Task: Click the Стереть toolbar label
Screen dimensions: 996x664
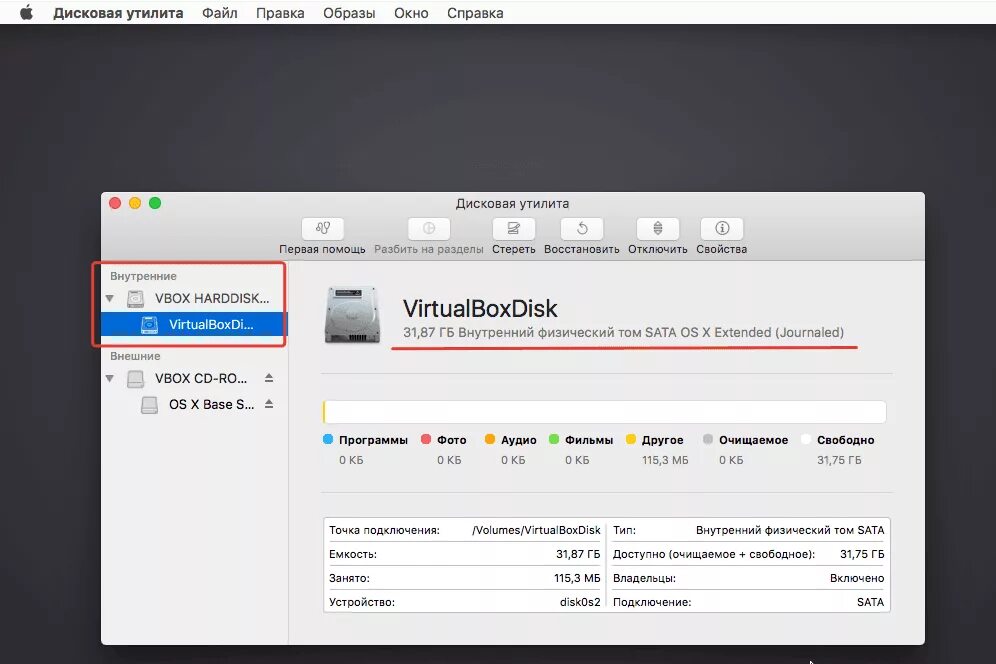Action: pos(513,249)
